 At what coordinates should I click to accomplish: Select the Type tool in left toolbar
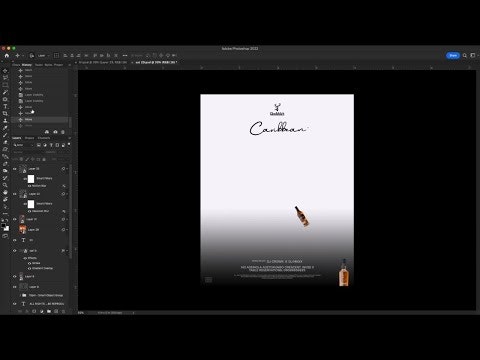(x=5, y=106)
